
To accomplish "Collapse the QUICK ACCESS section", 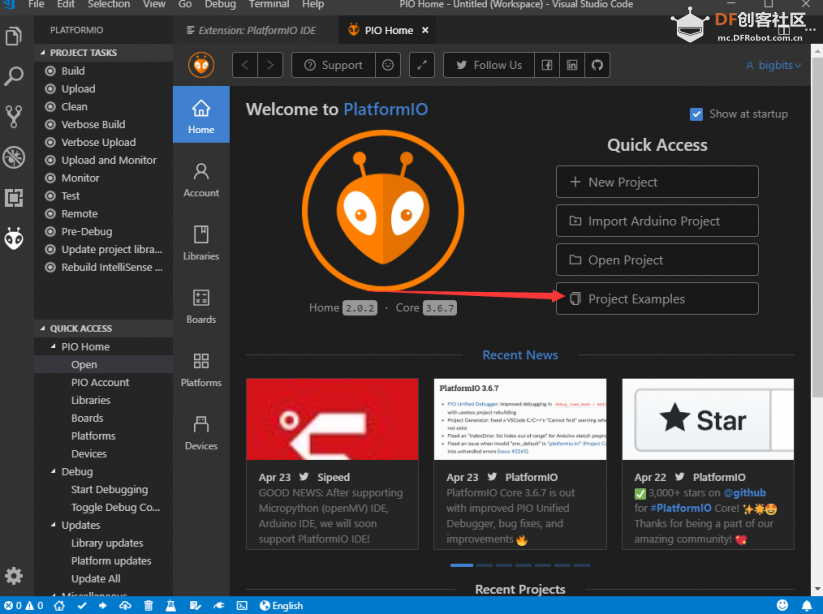I will (43, 329).
